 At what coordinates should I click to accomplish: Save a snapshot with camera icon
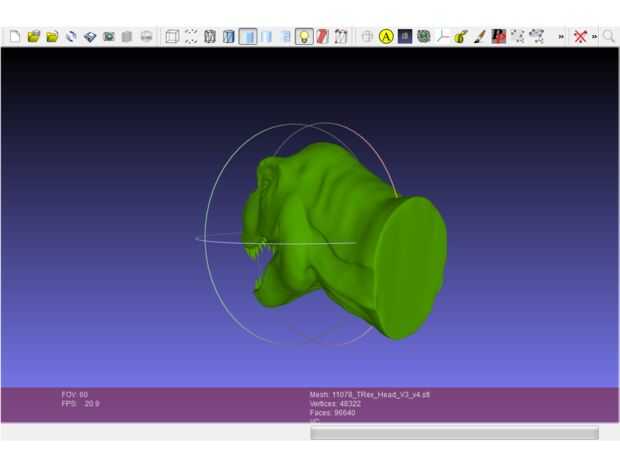109,37
